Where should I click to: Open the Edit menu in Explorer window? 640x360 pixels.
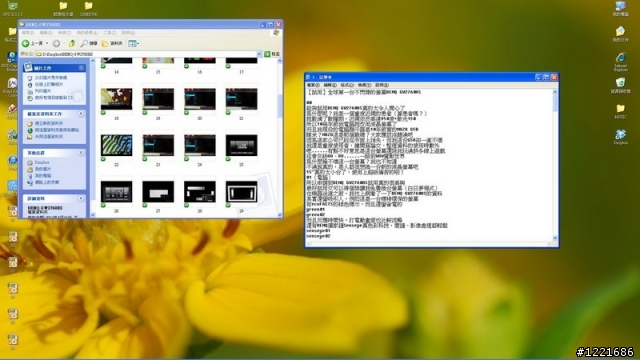click(x=46, y=33)
